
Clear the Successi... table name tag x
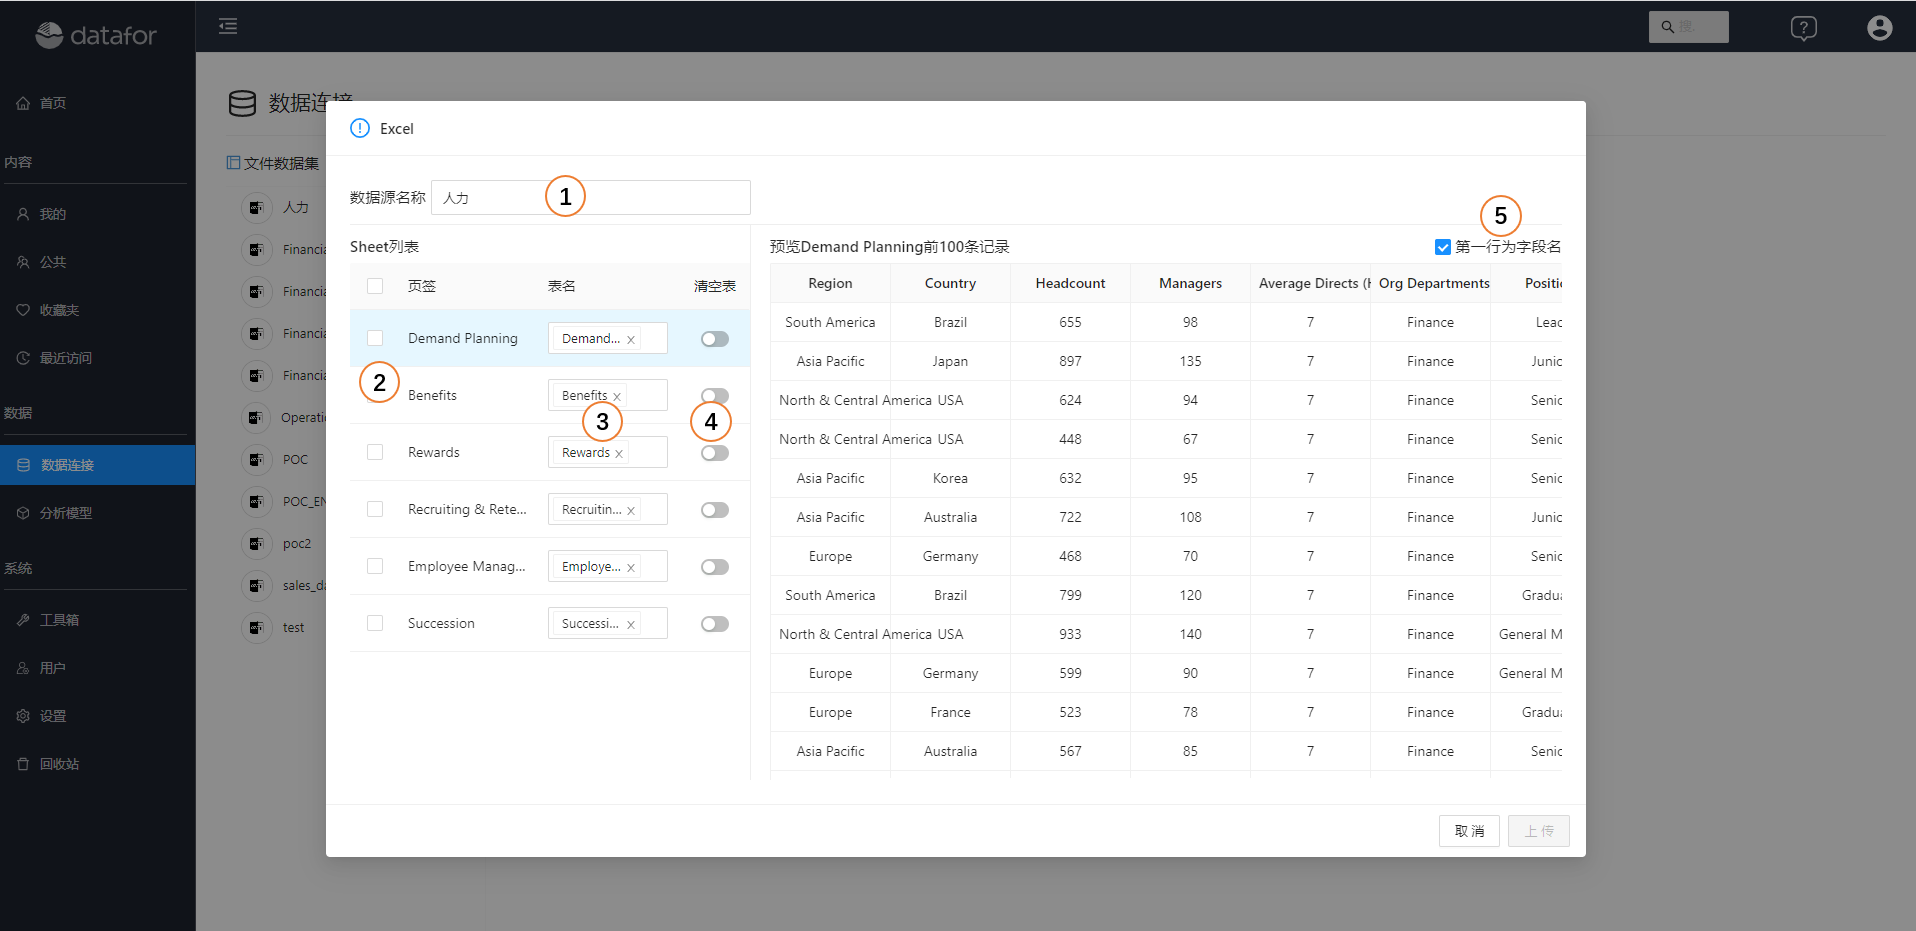tap(631, 625)
